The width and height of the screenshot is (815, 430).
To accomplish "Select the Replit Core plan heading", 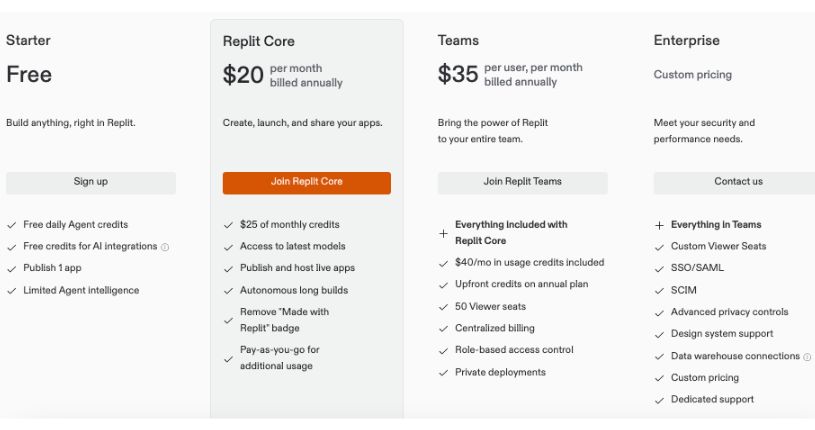I will tap(258, 42).
